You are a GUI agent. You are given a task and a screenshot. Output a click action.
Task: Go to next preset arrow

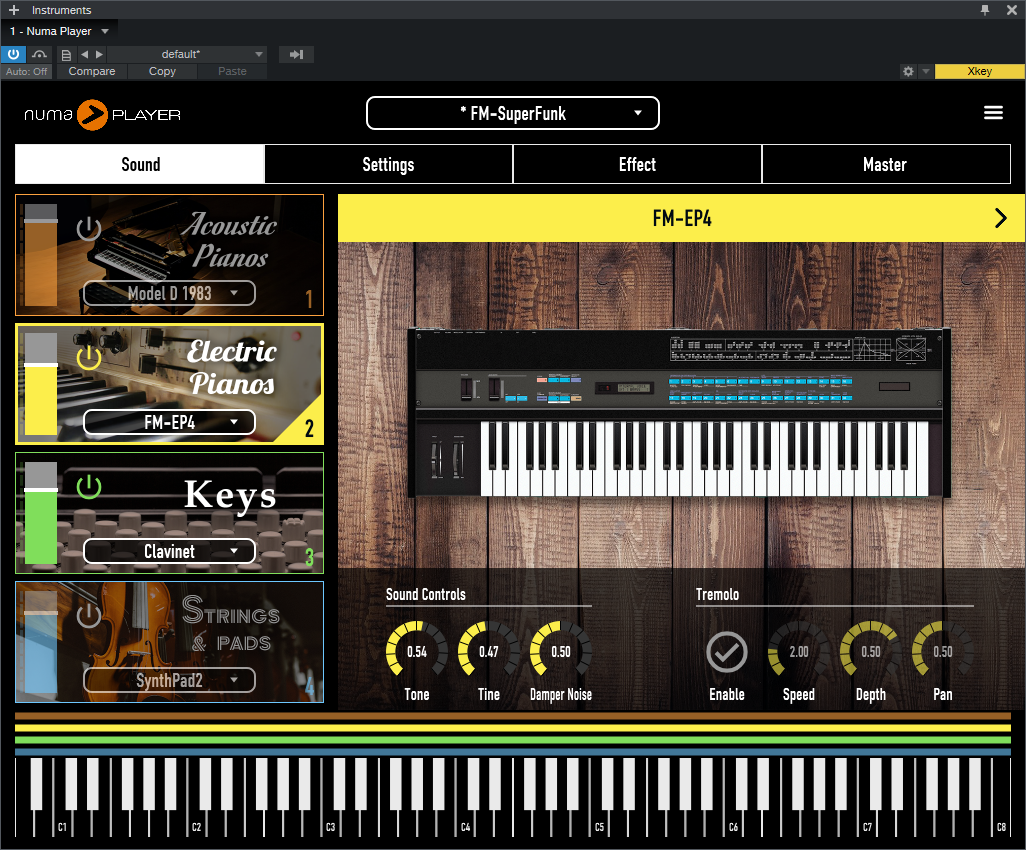coord(99,54)
